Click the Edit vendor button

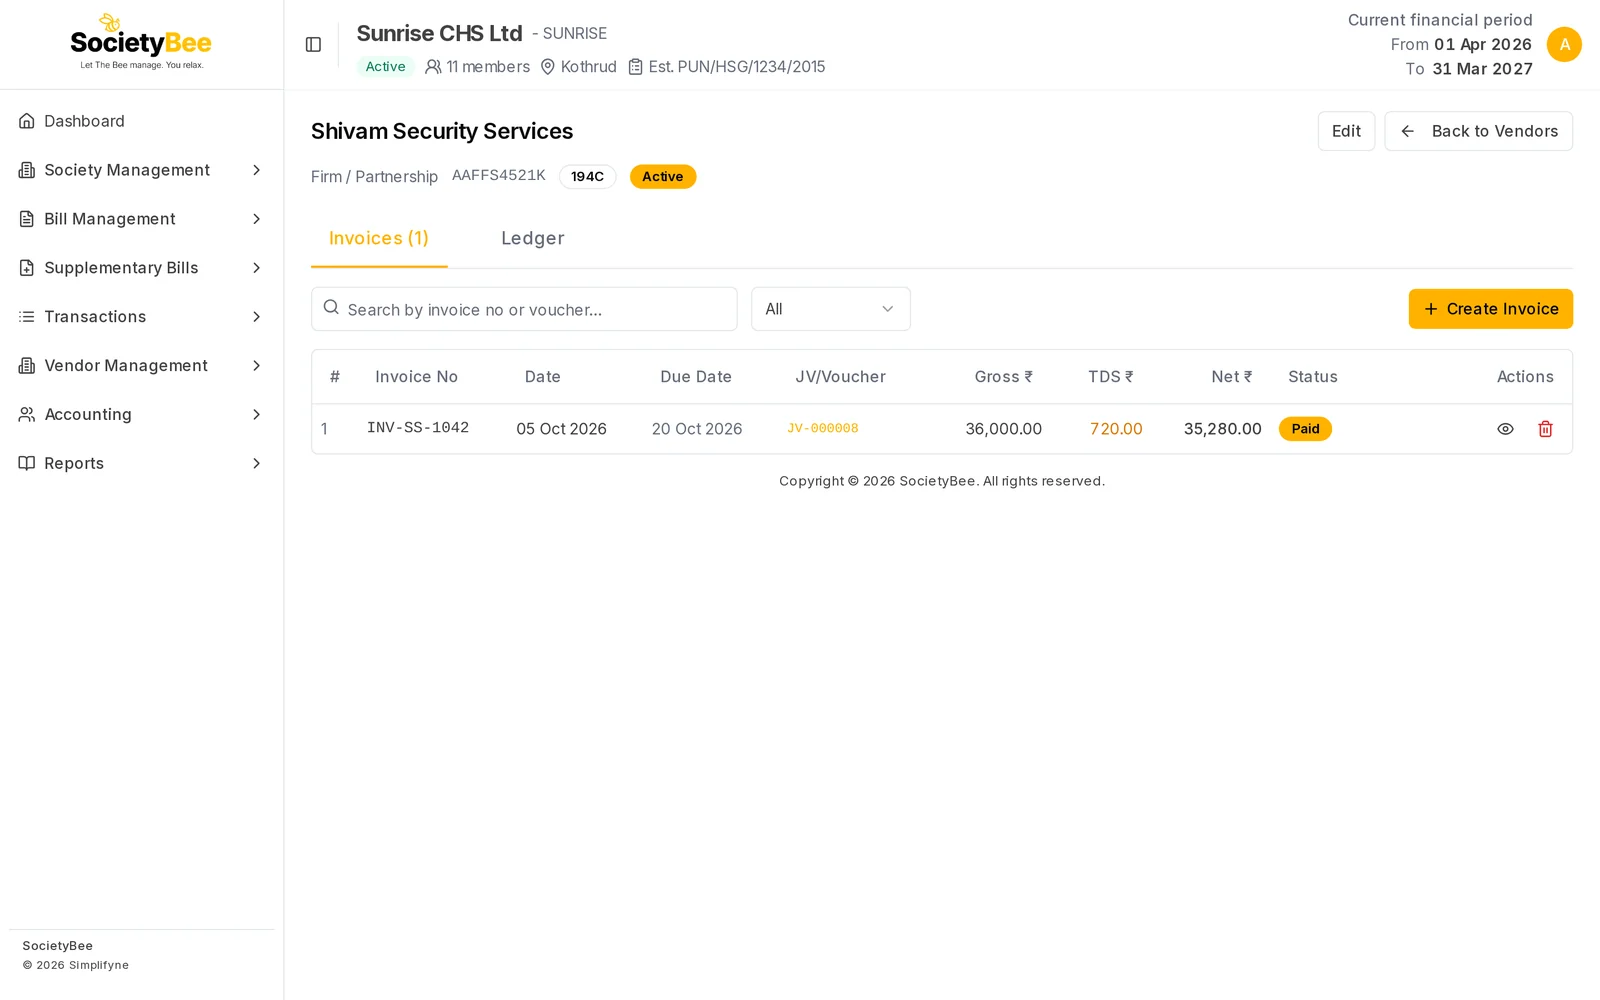tap(1346, 131)
